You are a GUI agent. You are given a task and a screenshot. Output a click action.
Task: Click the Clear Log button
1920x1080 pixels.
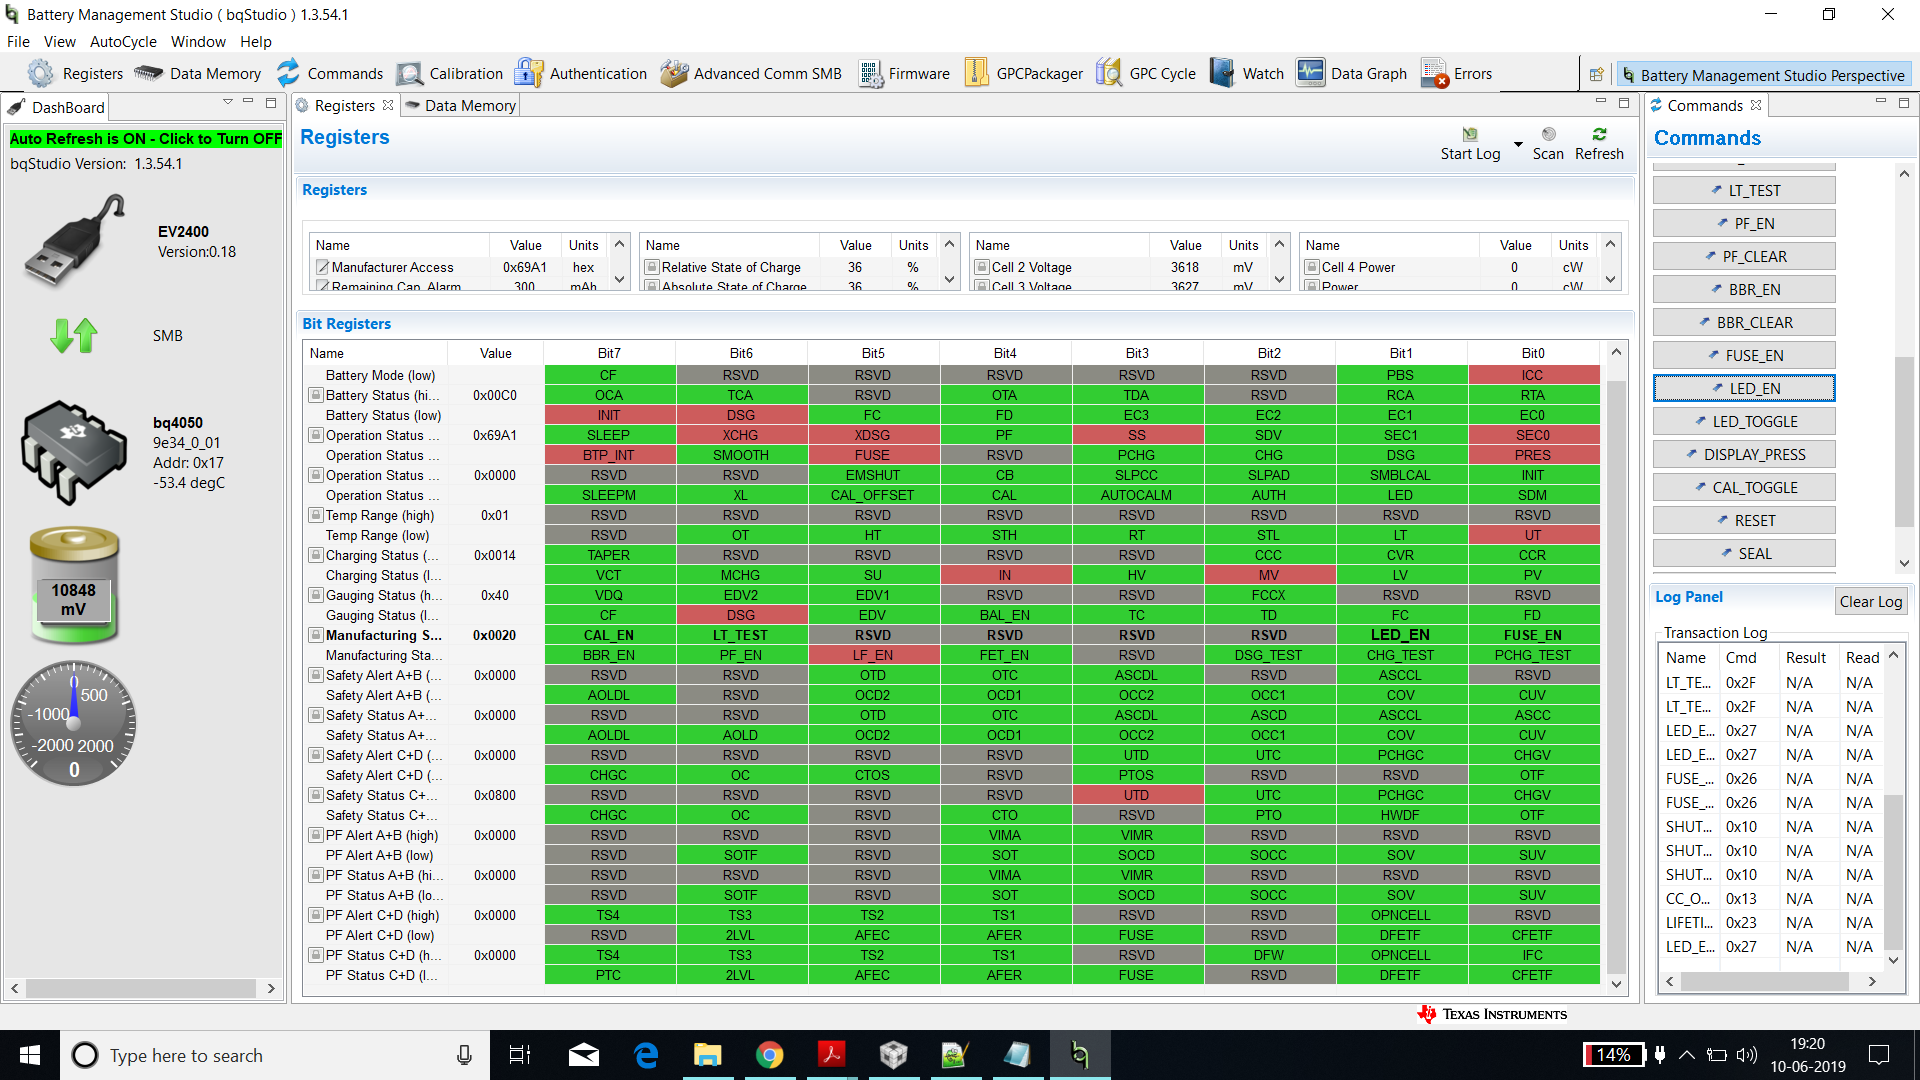pyautogui.click(x=1871, y=601)
